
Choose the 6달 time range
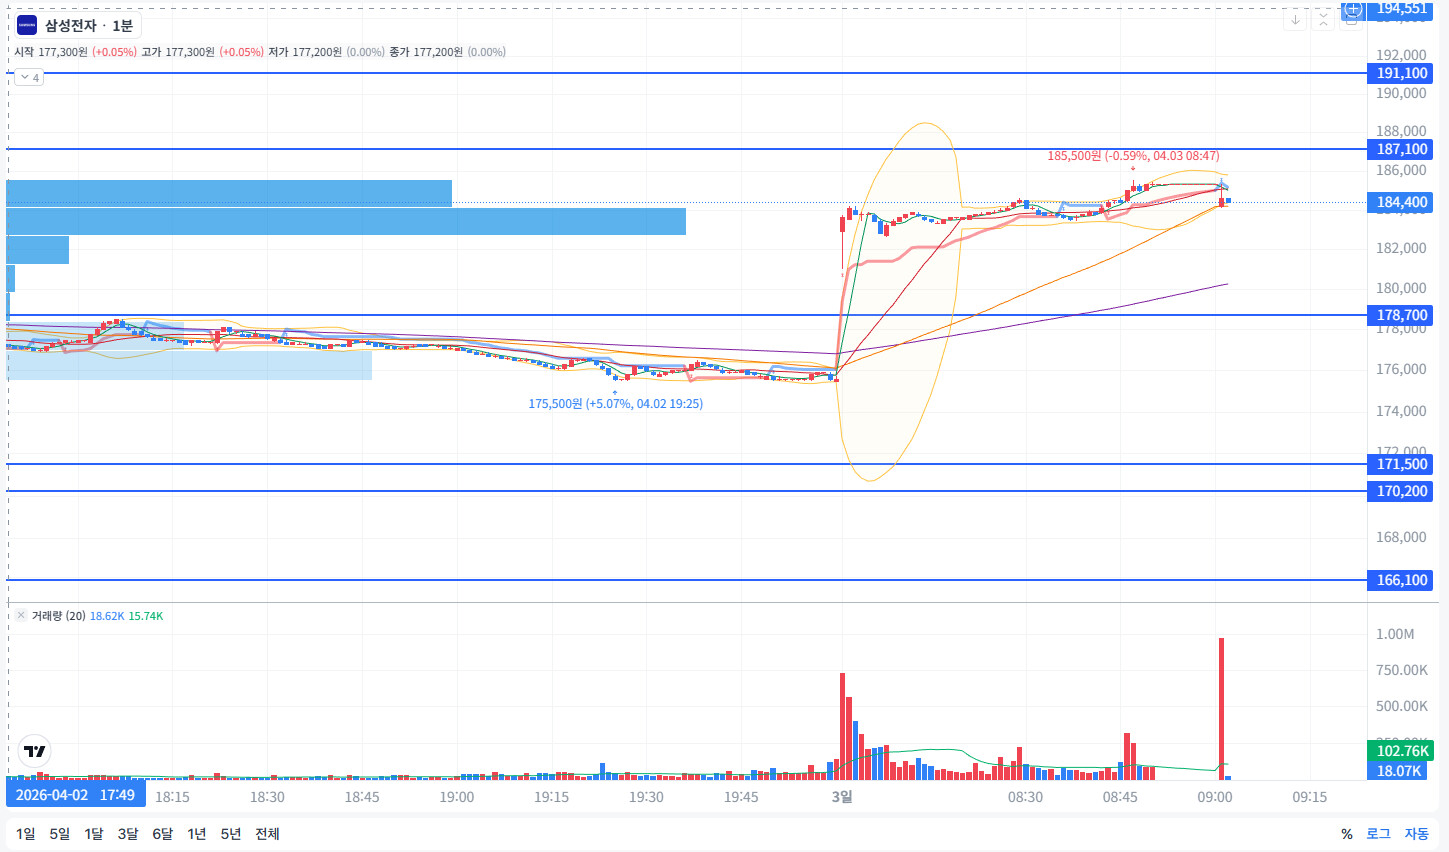pyautogui.click(x=163, y=834)
